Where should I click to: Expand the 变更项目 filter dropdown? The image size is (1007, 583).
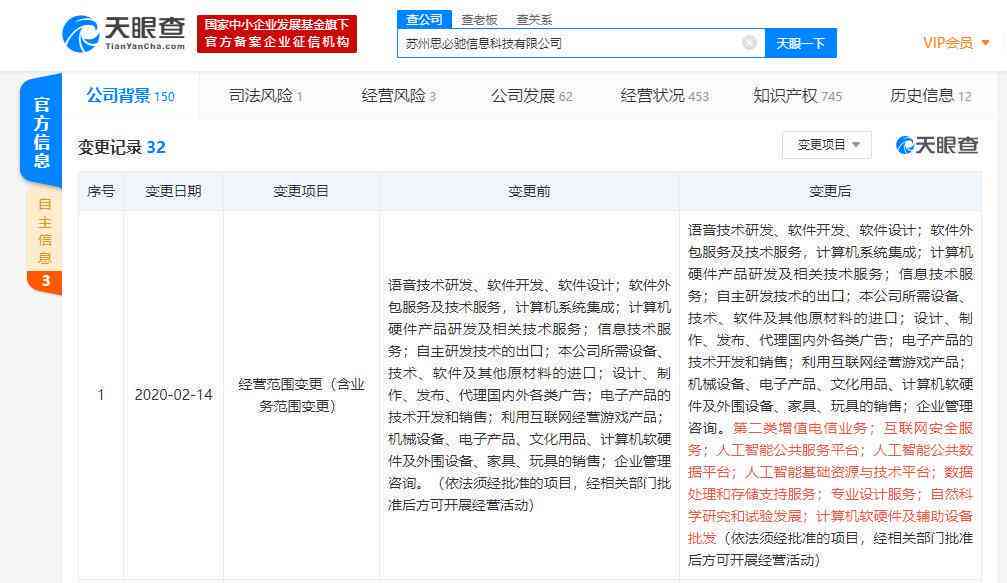tap(827, 145)
